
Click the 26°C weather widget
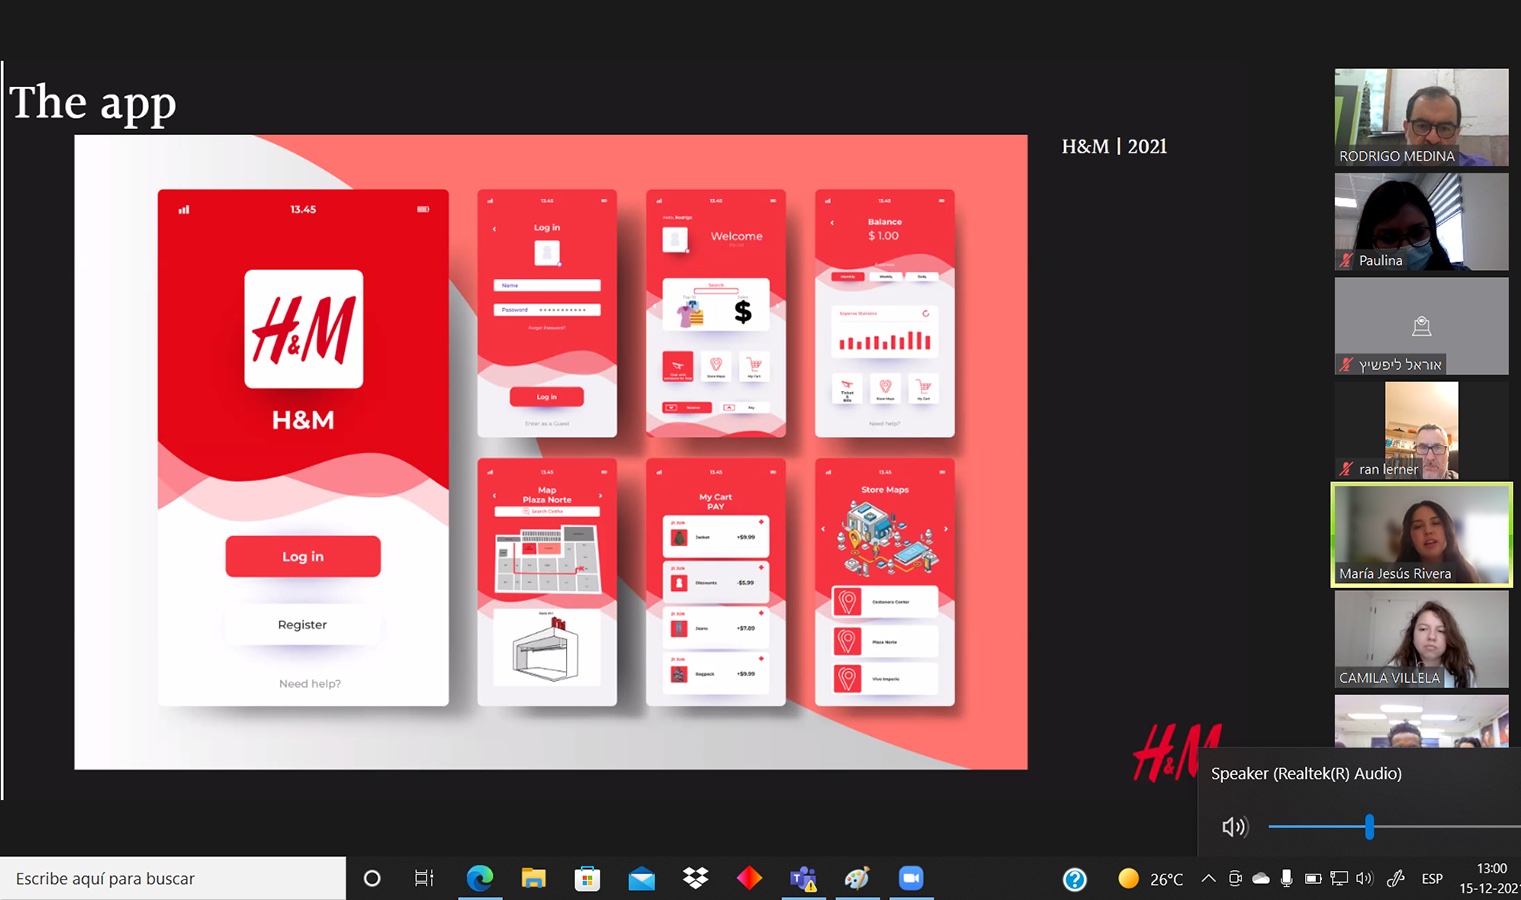1150,878
